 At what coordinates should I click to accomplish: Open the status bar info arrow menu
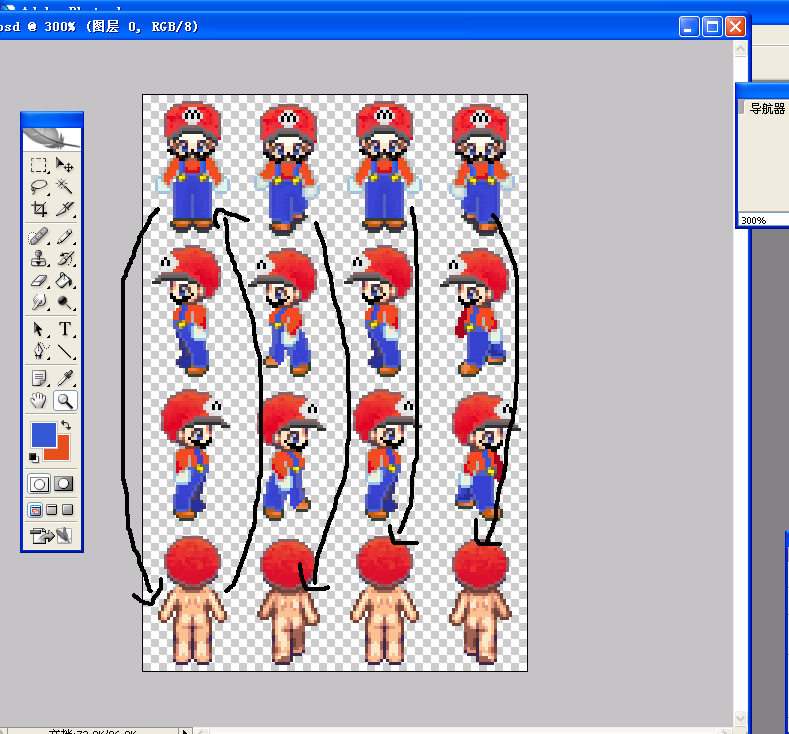[x=185, y=731]
